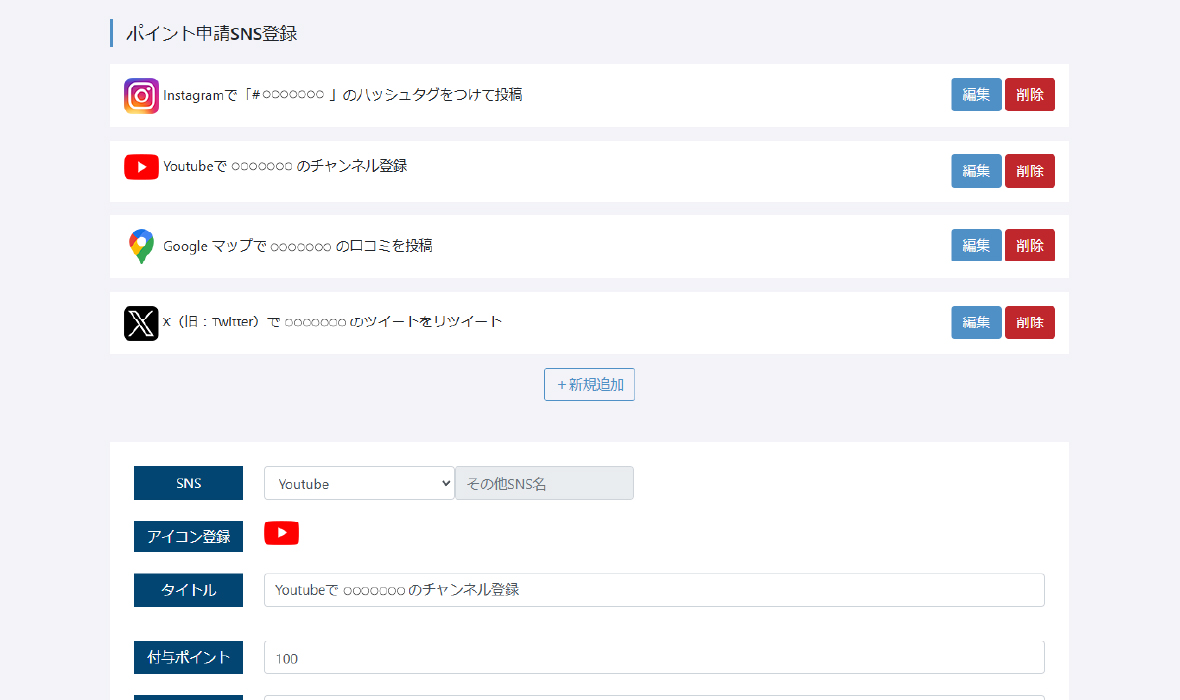
Task: Edit the Google マップ review entry
Action: (976, 245)
